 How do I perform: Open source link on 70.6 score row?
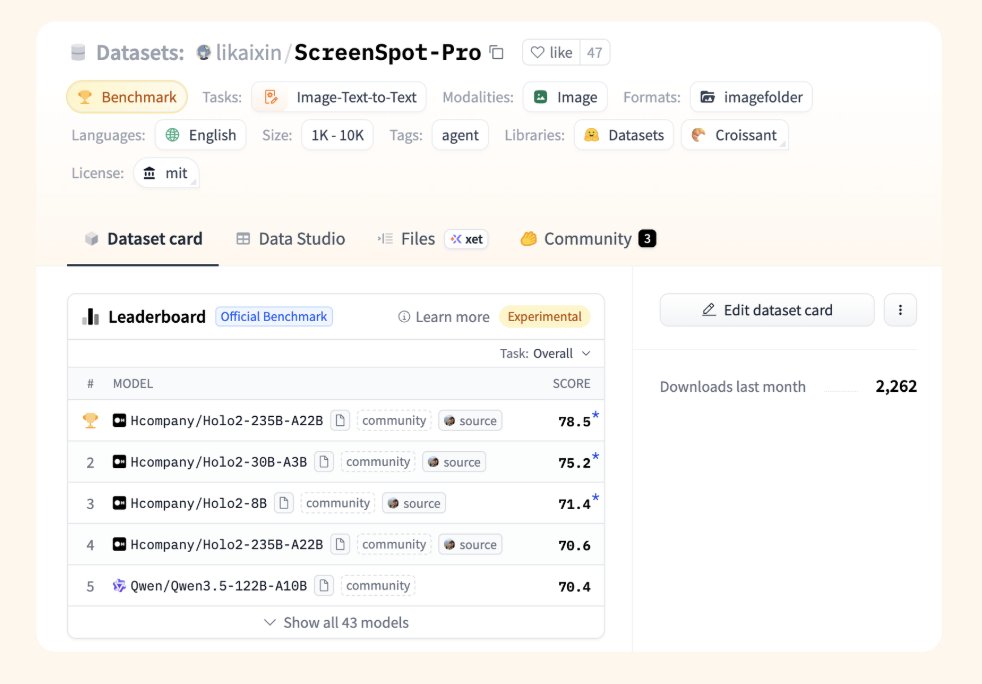click(x=470, y=544)
